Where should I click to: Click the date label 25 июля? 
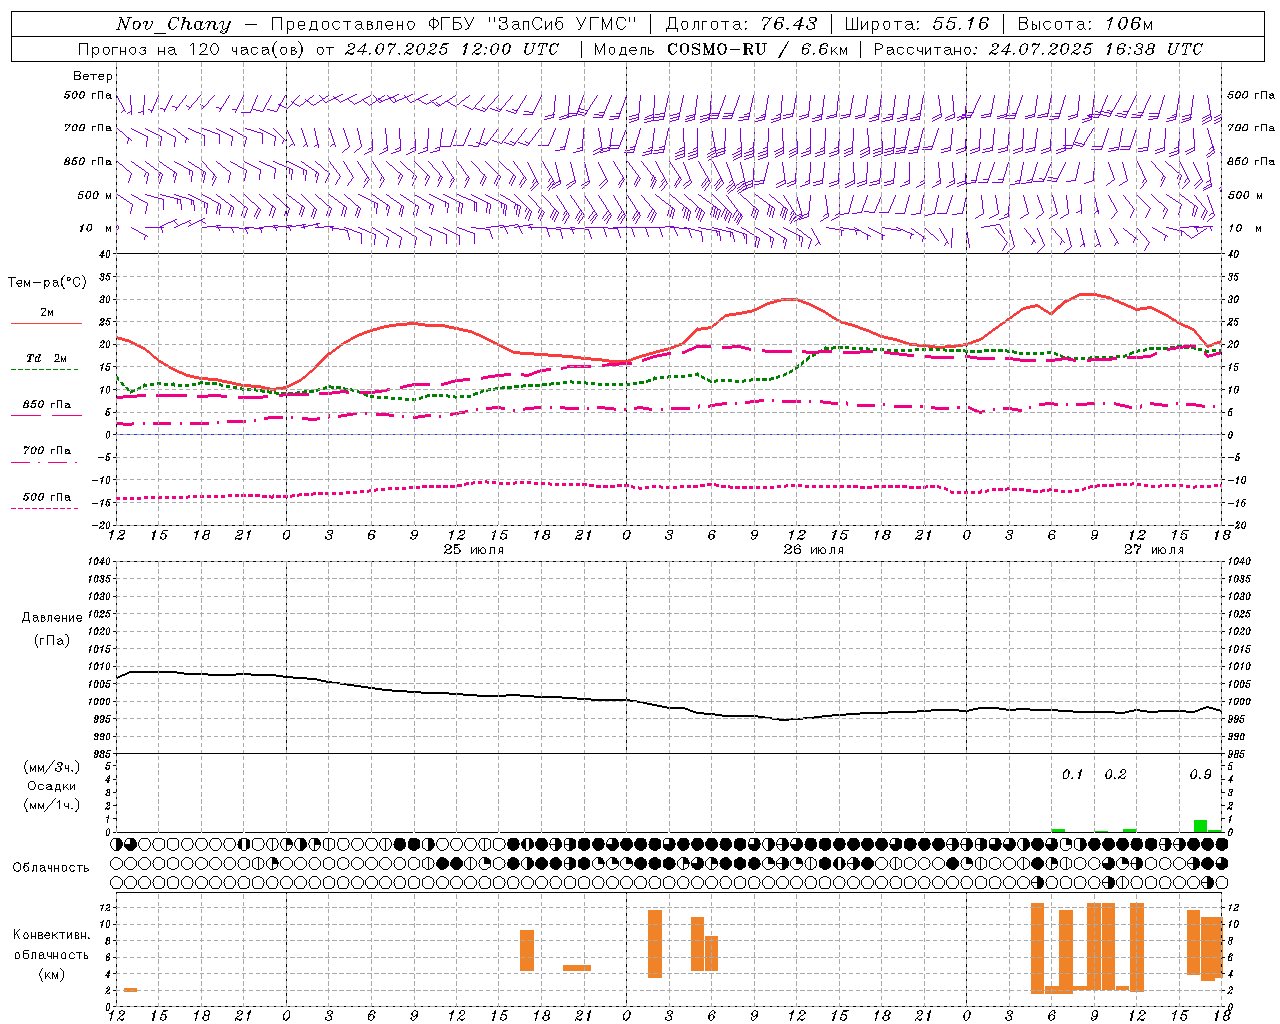(474, 550)
